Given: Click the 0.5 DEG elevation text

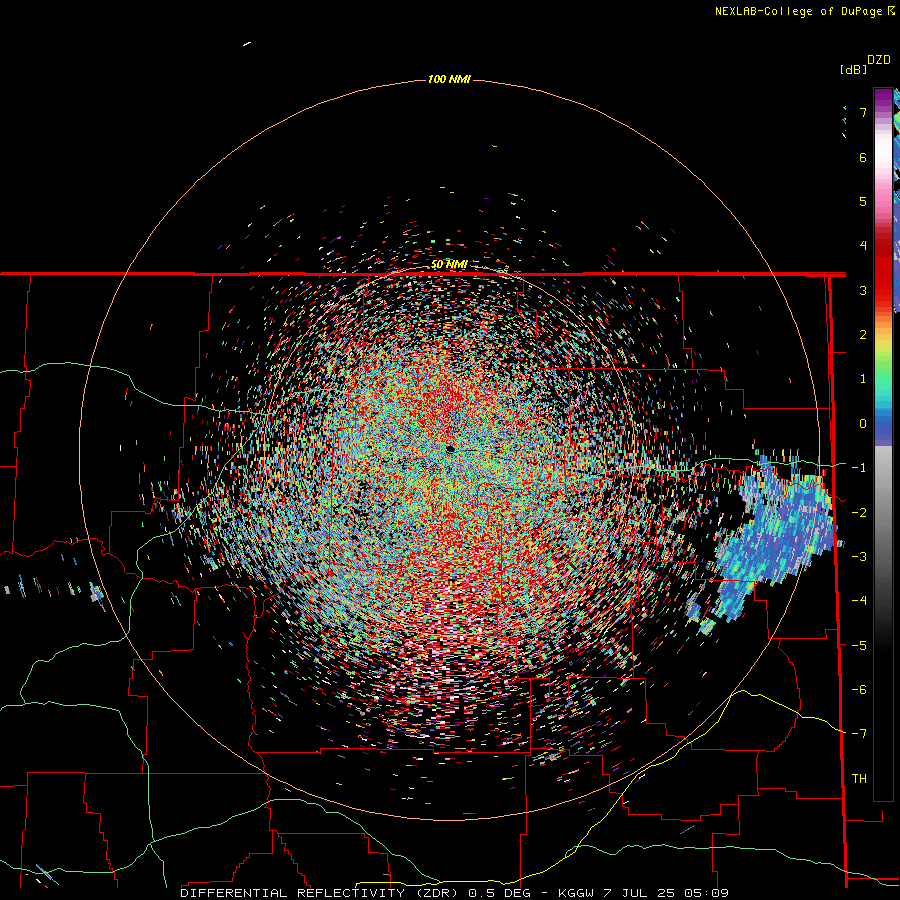Looking at the screenshot, I should pyautogui.click(x=499, y=893).
